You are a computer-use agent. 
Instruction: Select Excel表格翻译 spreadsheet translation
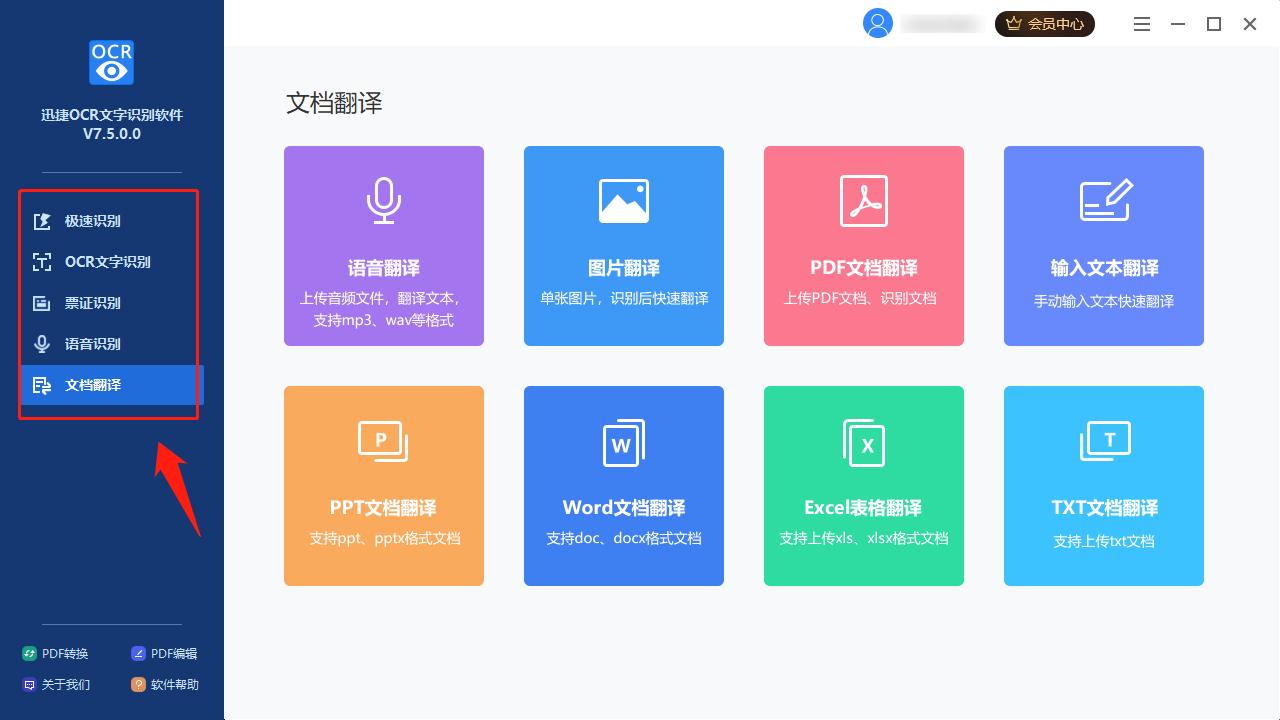pos(863,486)
